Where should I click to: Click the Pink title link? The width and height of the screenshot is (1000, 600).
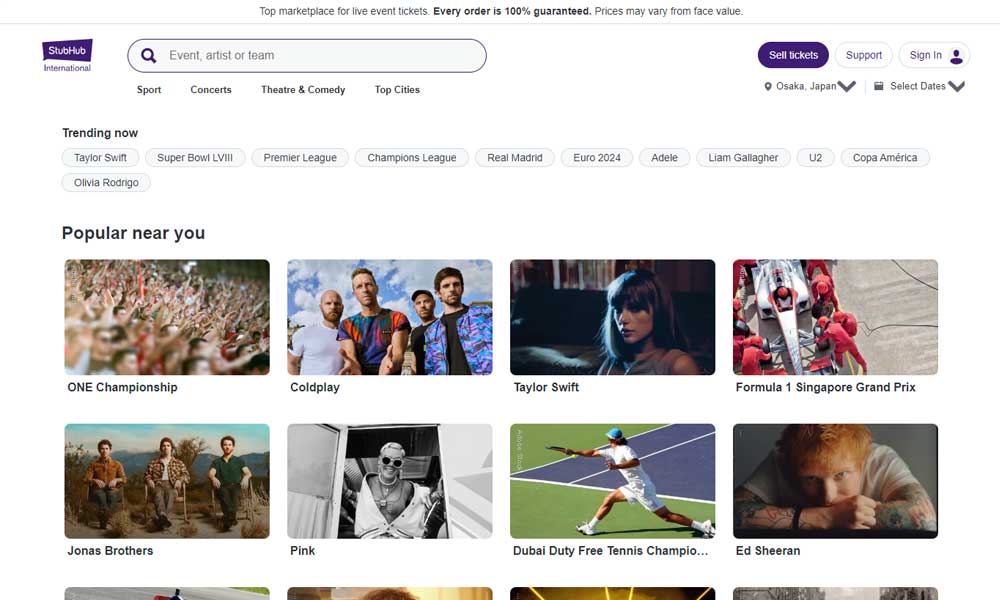coord(302,550)
